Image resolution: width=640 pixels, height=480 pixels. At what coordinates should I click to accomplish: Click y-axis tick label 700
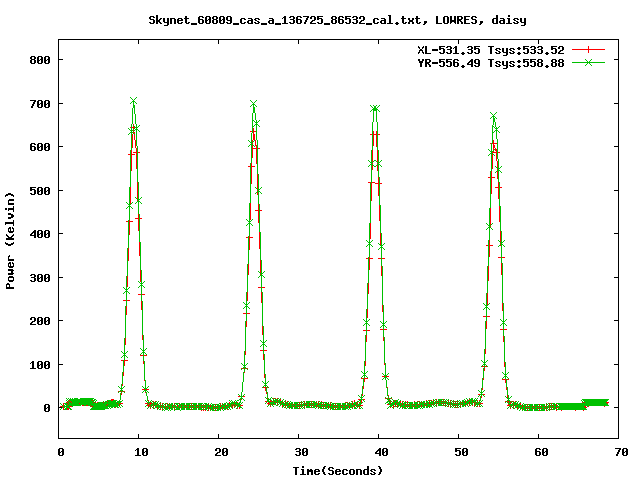pyautogui.click(x=40, y=104)
